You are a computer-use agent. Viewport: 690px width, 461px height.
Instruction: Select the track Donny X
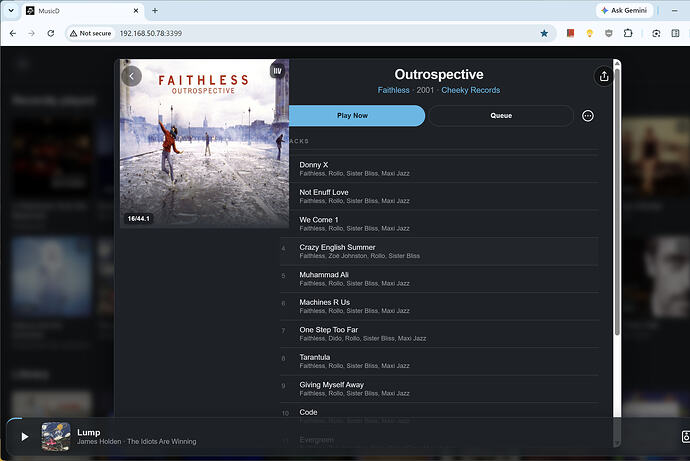tap(439, 169)
